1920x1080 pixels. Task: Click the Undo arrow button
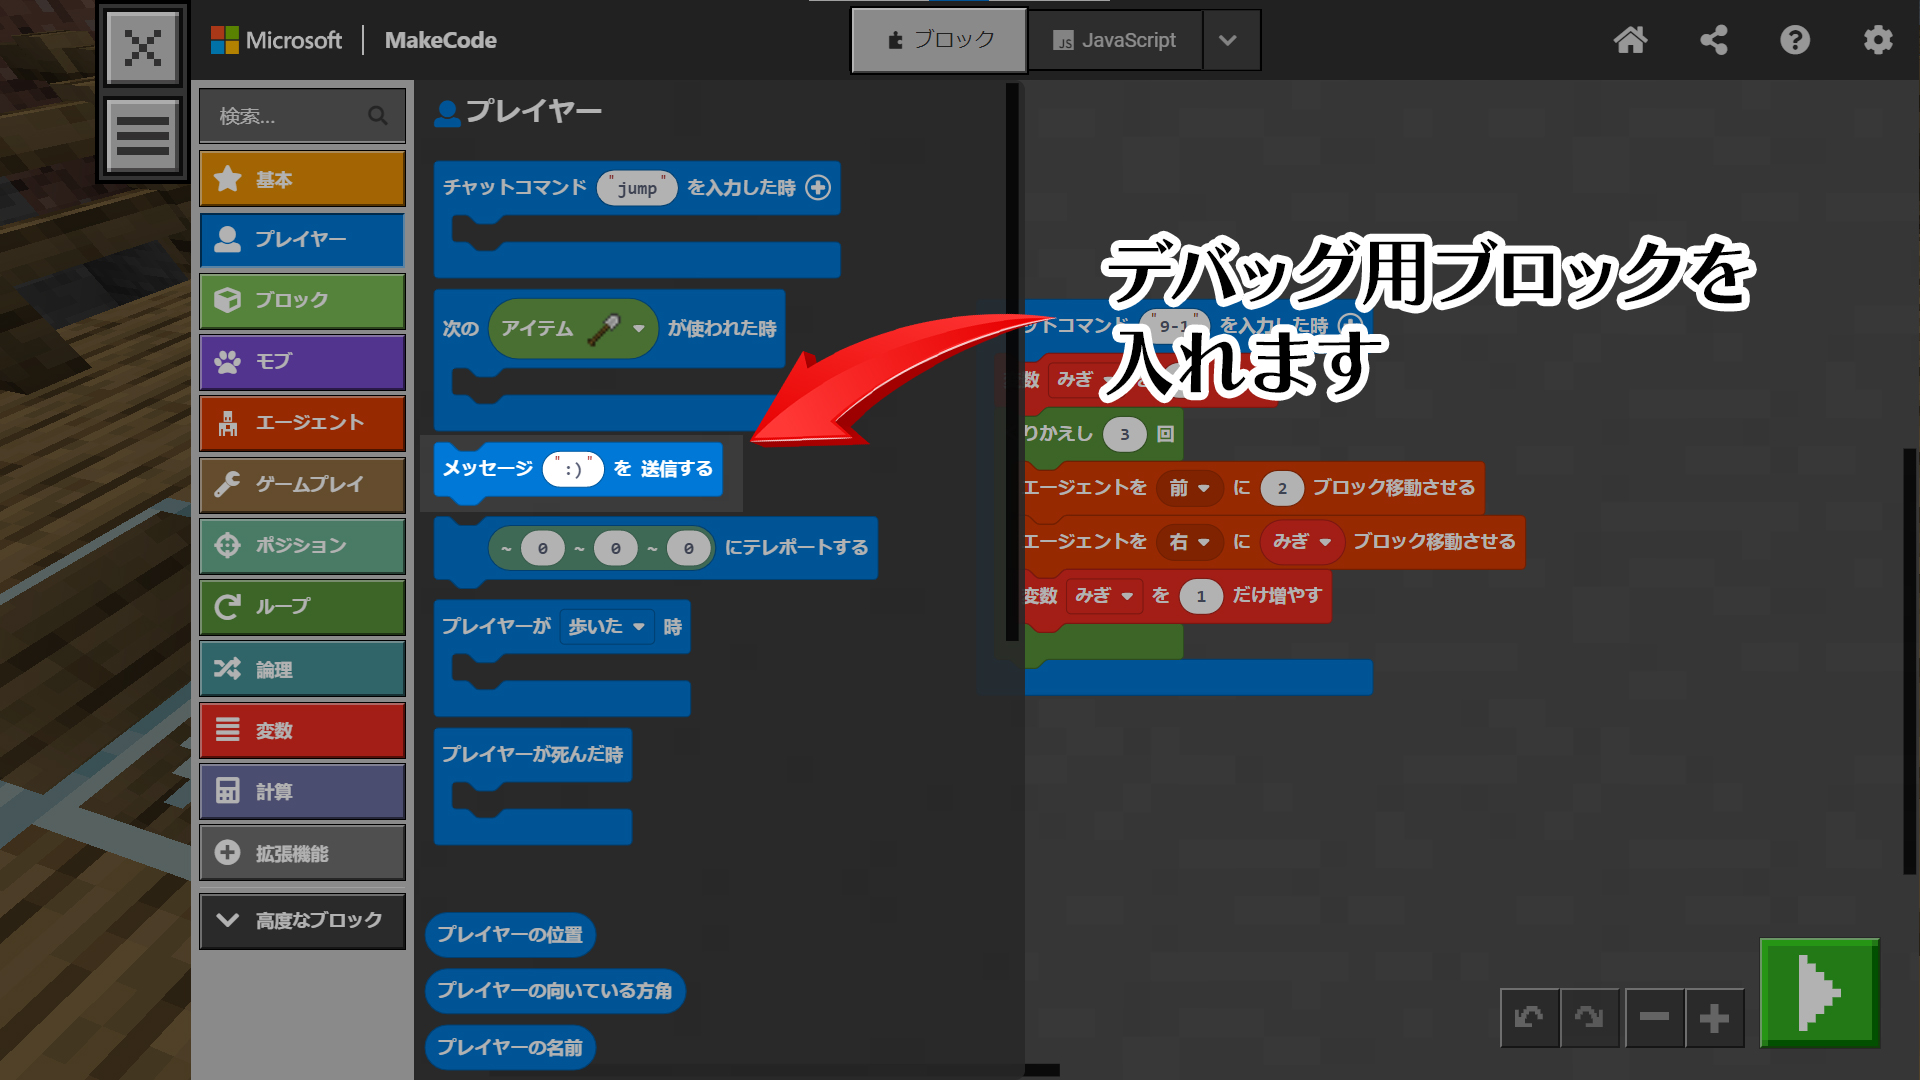pos(1529,1018)
